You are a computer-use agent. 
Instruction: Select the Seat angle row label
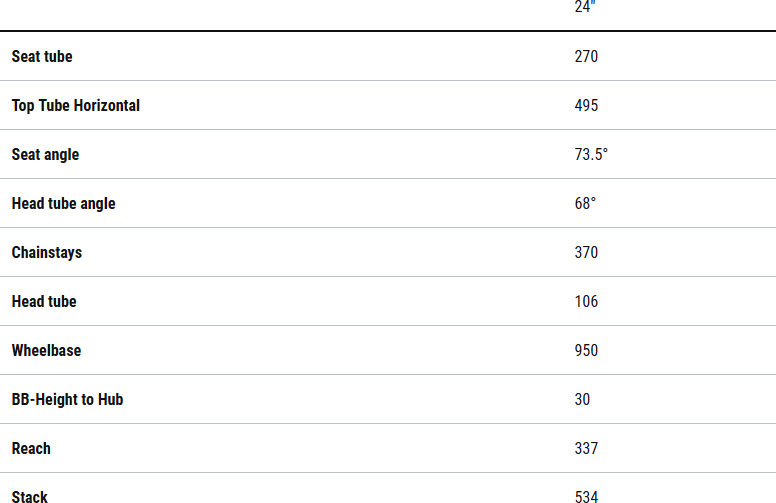[45, 155]
